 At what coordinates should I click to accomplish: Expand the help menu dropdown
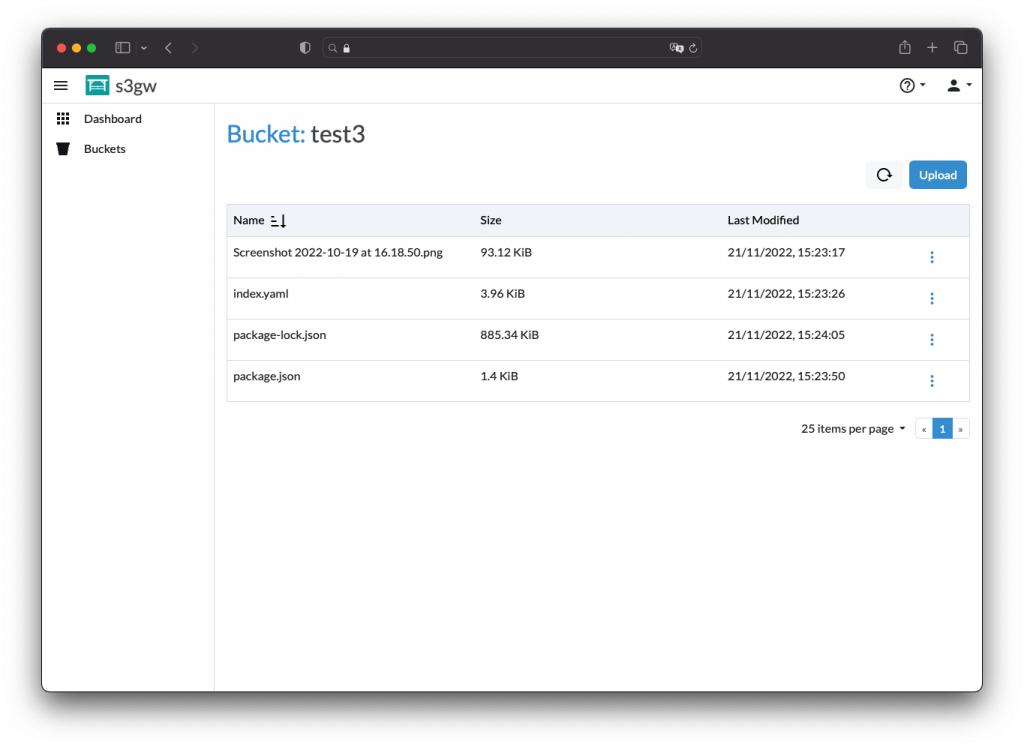(x=912, y=86)
